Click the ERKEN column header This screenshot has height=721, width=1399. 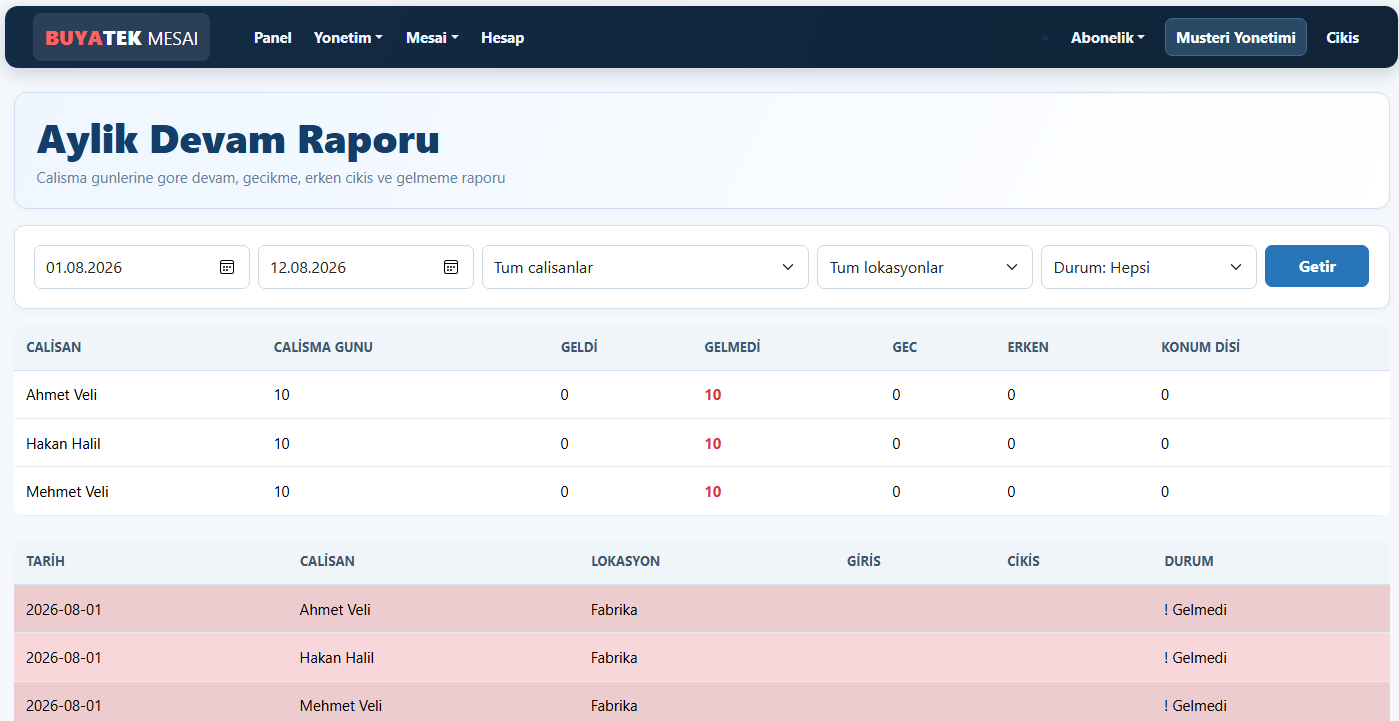point(1028,347)
